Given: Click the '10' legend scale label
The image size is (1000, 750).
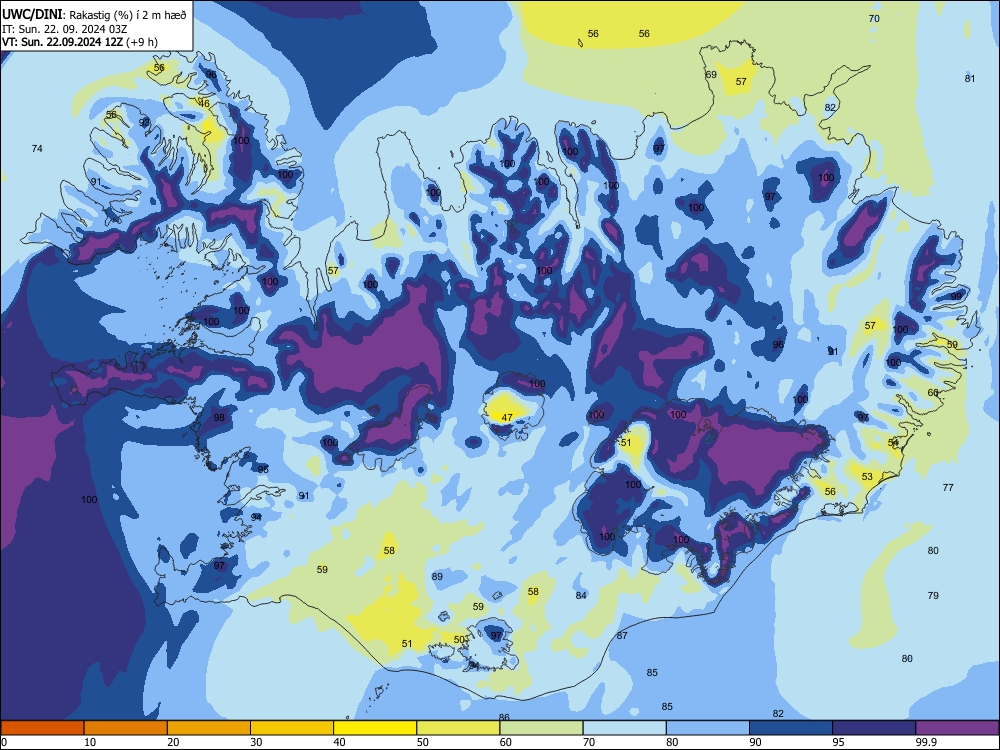Looking at the screenshot, I should 90,742.
